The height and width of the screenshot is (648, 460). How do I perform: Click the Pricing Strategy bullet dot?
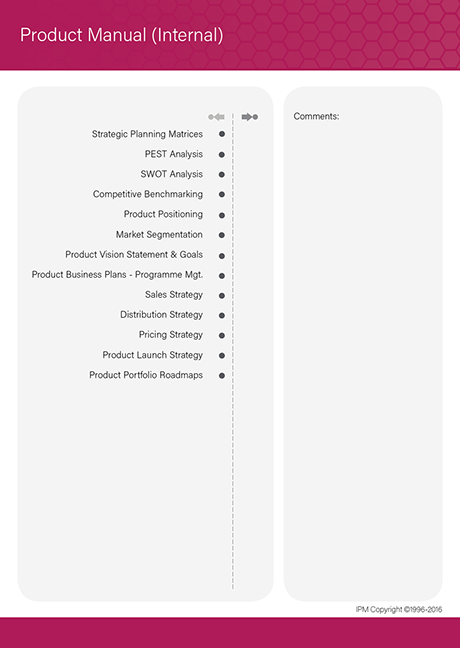(222, 336)
